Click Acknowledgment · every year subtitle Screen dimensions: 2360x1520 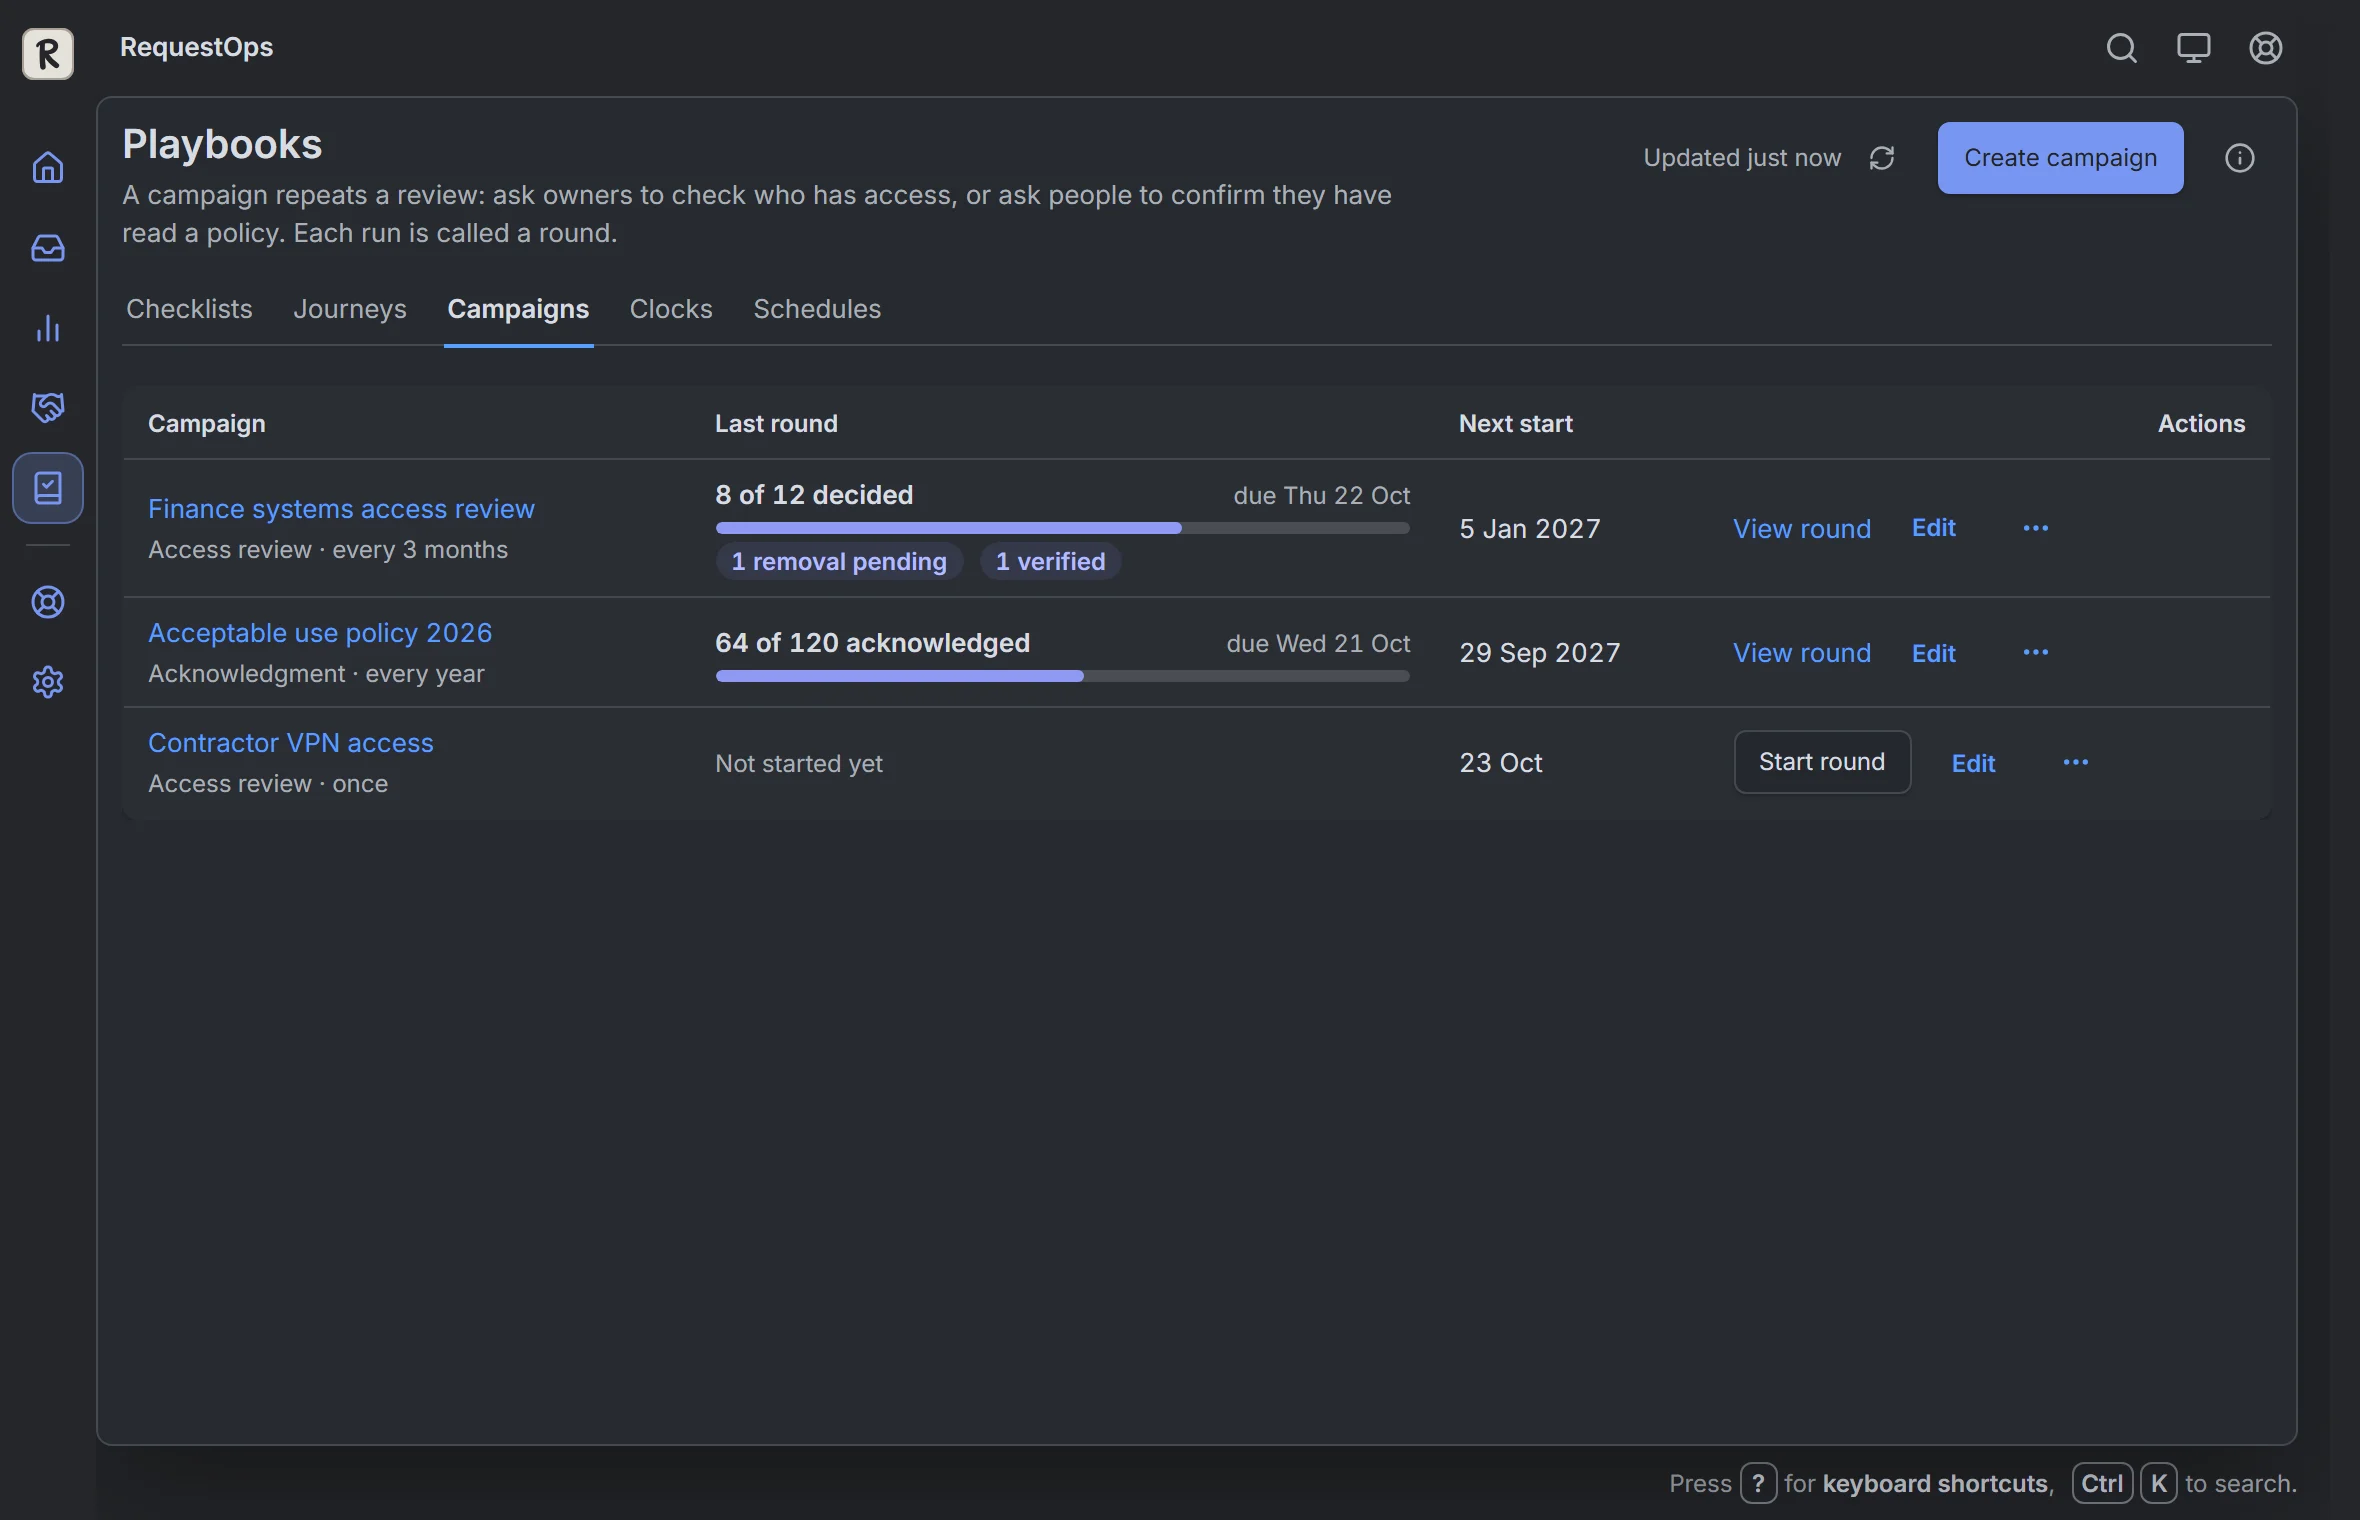[316, 673]
